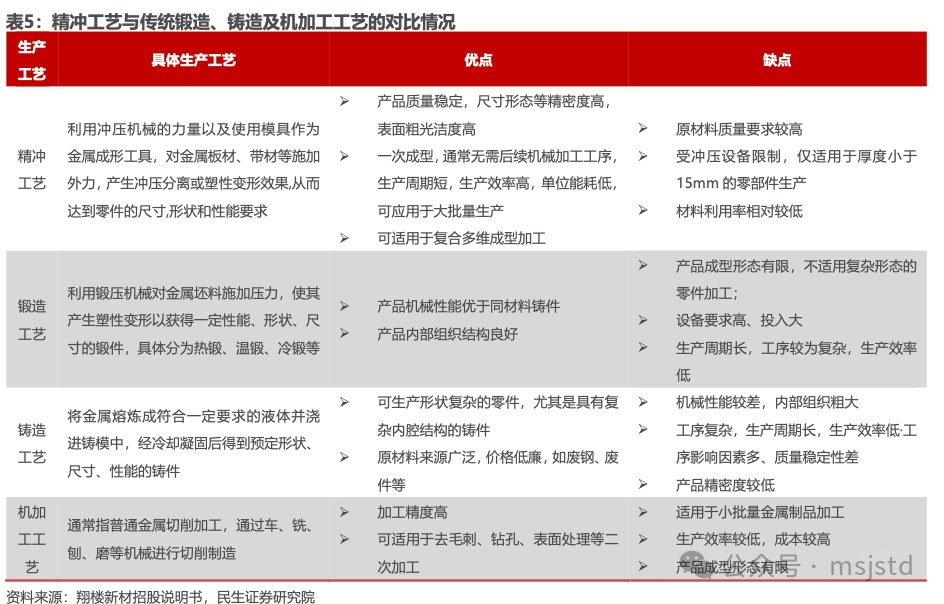Select the advantage starting "可生产形状复杂的零件"

pyautogui.click(x=498, y=416)
